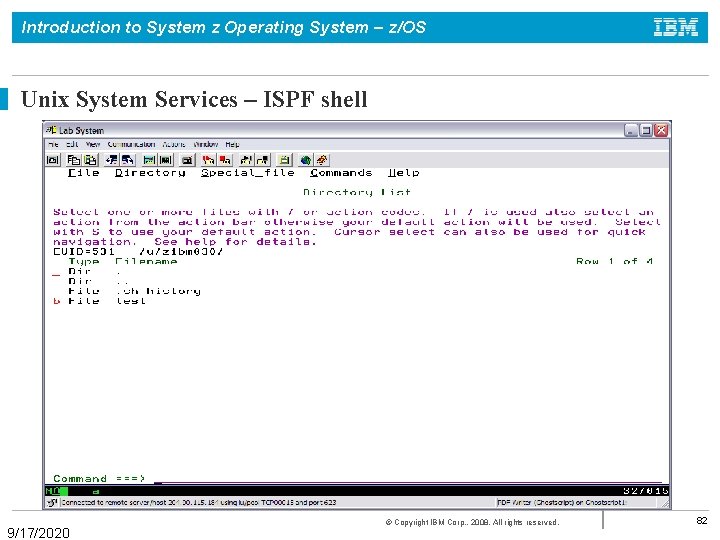This screenshot has height=540, width=720.
Task: Click the connection status icon in status bar
Action: [x=52, y=503]
